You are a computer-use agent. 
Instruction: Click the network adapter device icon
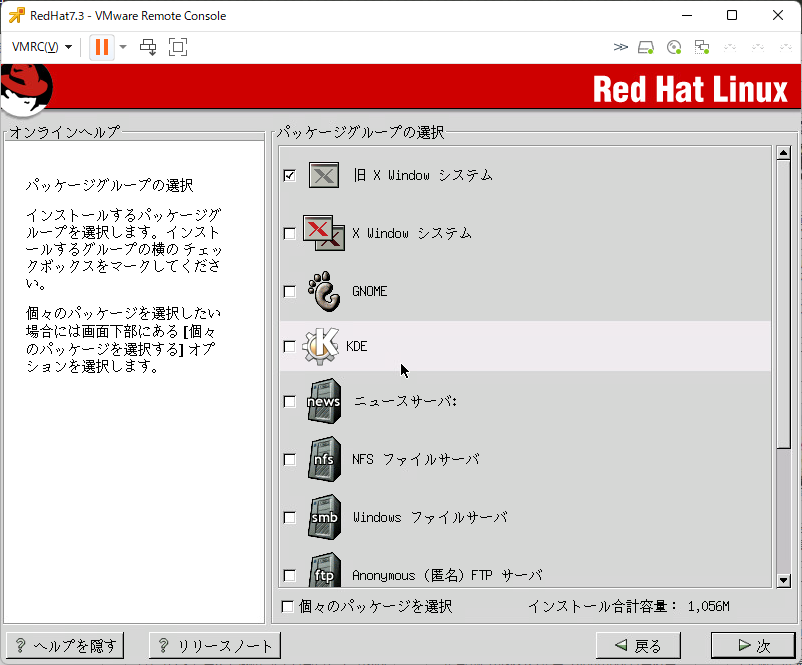point(702,48)
